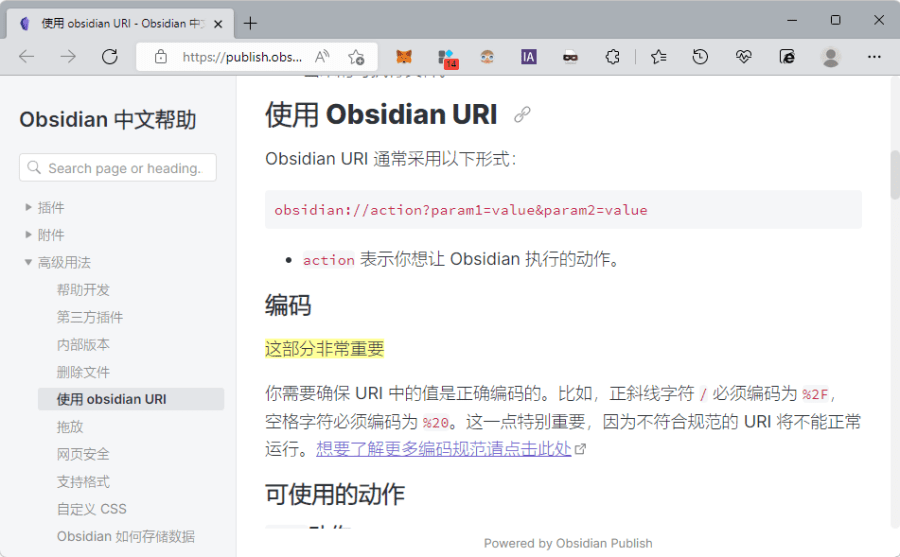This screenshot has width=900, height=557.
Task: Add this page to favorites star
Action: tap(356, 57)
